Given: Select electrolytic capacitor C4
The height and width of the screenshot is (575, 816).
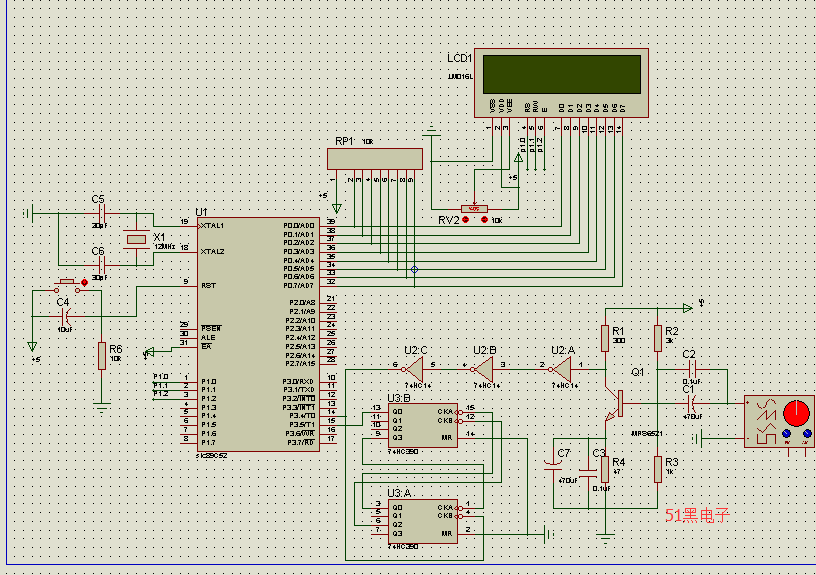Looking at the screenshot, I should point(66,316).
